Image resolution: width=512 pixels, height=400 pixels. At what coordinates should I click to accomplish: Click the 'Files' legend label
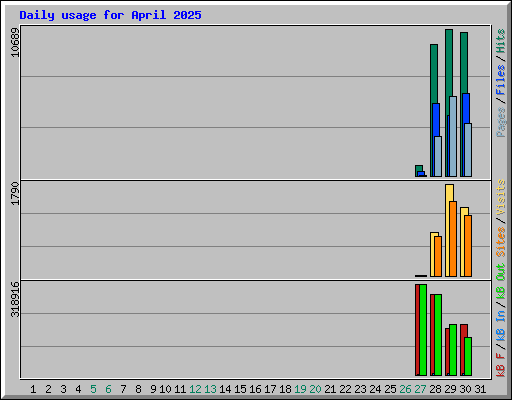point(501,80)
